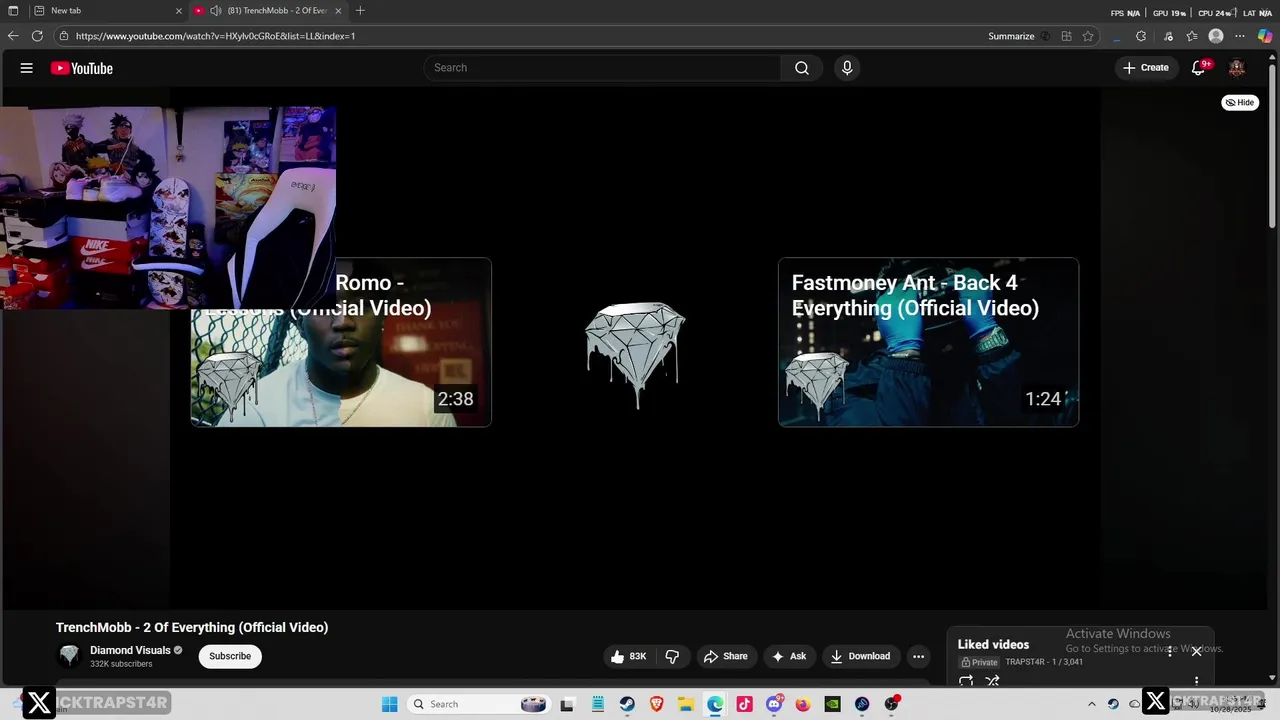Open the Romo official video end card
The image size is (1280, 720).
point(341,342)
